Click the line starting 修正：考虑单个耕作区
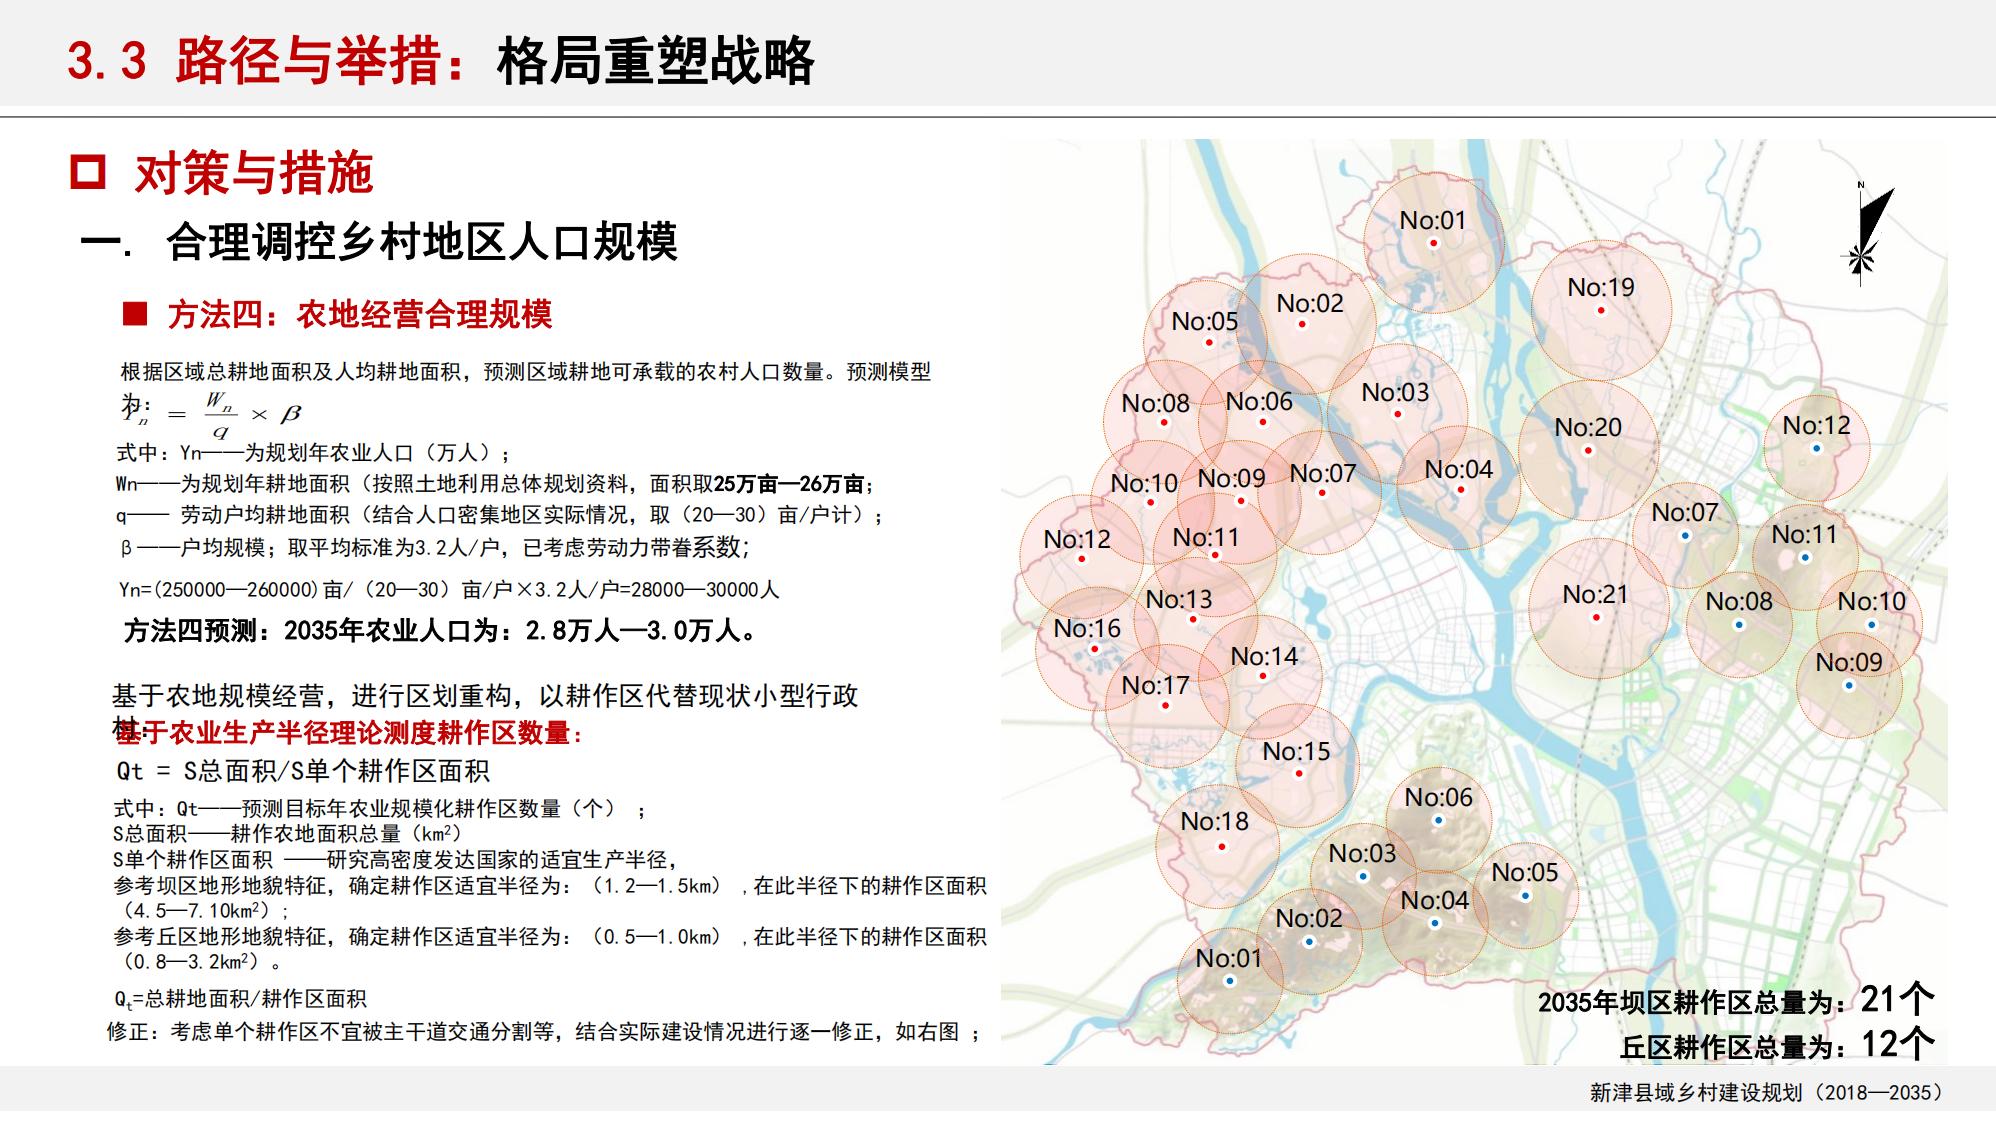 545,1032
